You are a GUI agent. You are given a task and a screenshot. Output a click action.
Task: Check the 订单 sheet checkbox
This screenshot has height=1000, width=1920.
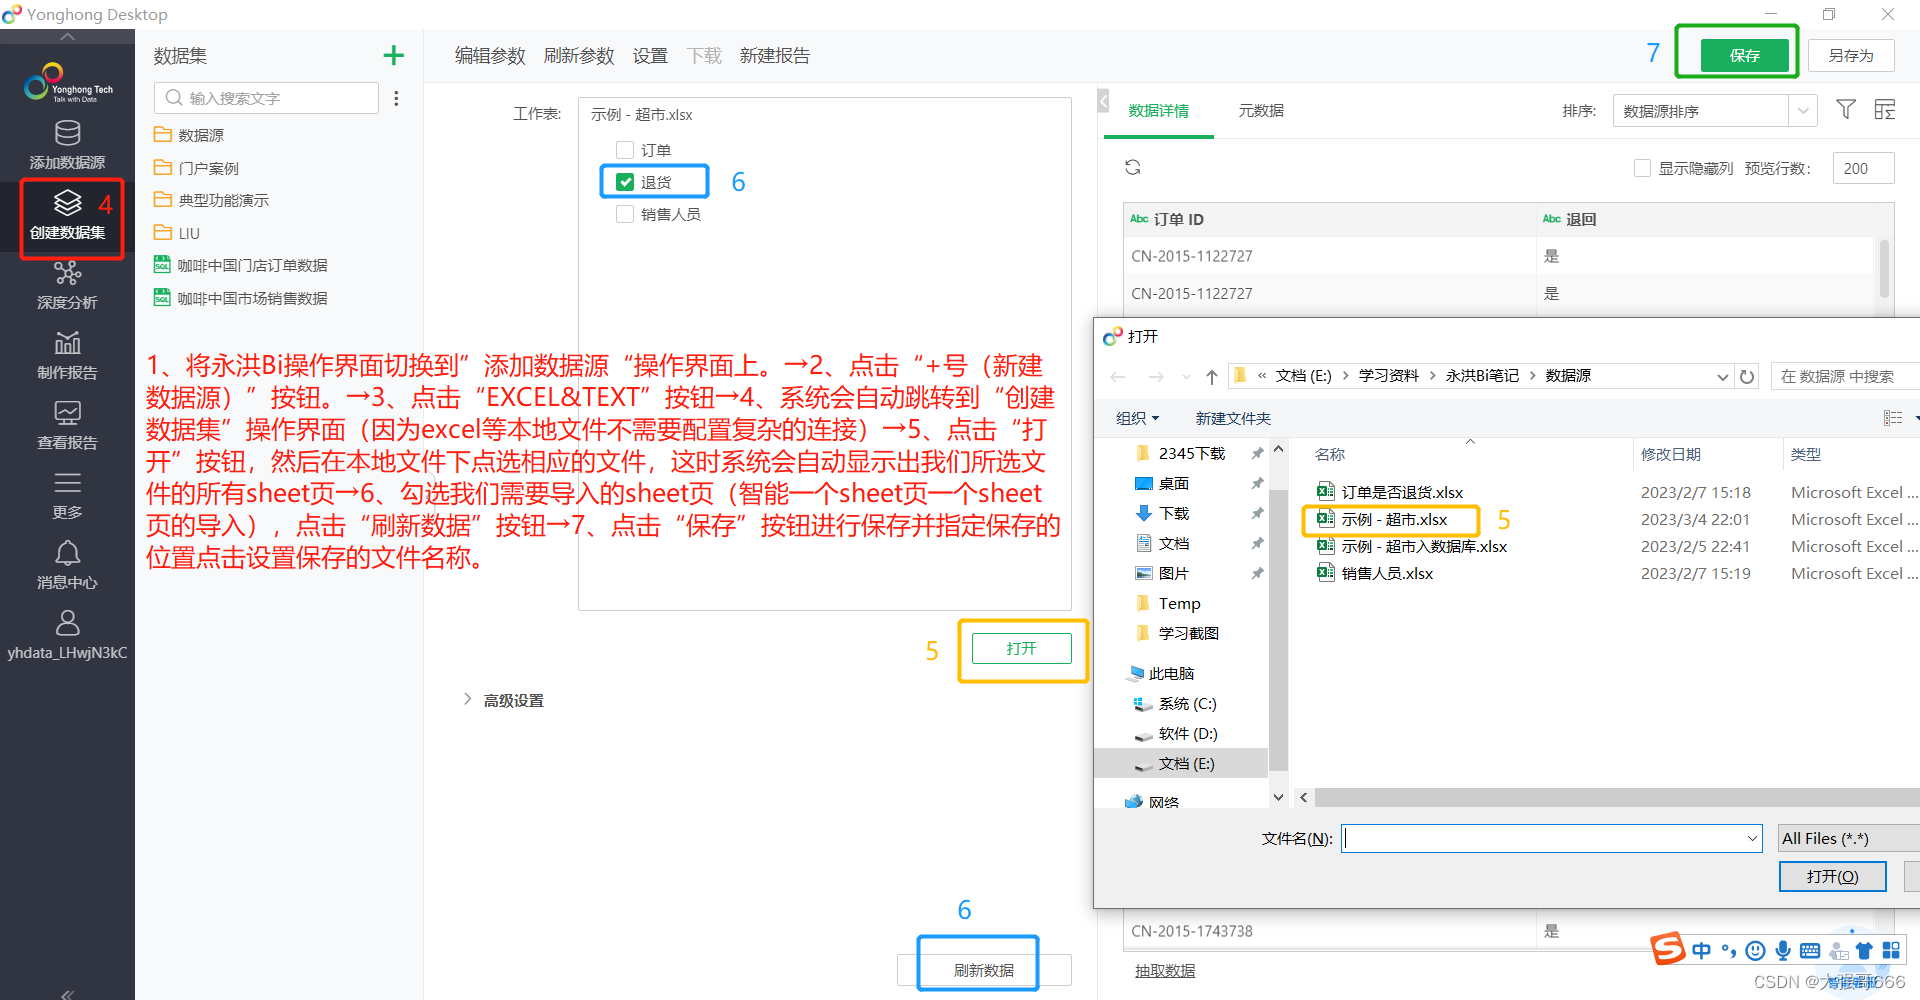[x=625, y=150]
